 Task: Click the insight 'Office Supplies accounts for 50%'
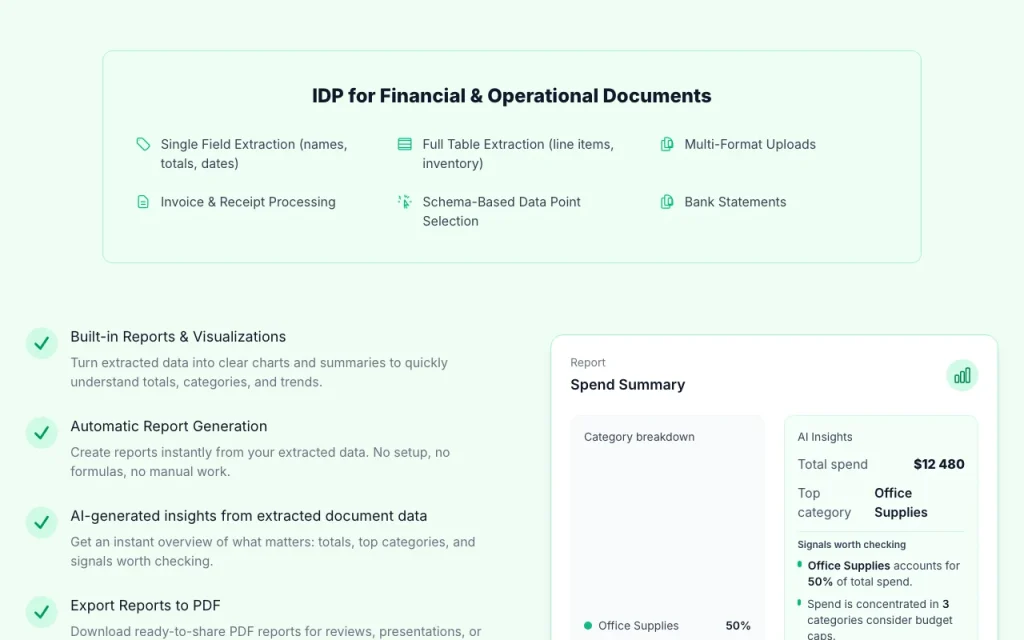pos(884,573)
